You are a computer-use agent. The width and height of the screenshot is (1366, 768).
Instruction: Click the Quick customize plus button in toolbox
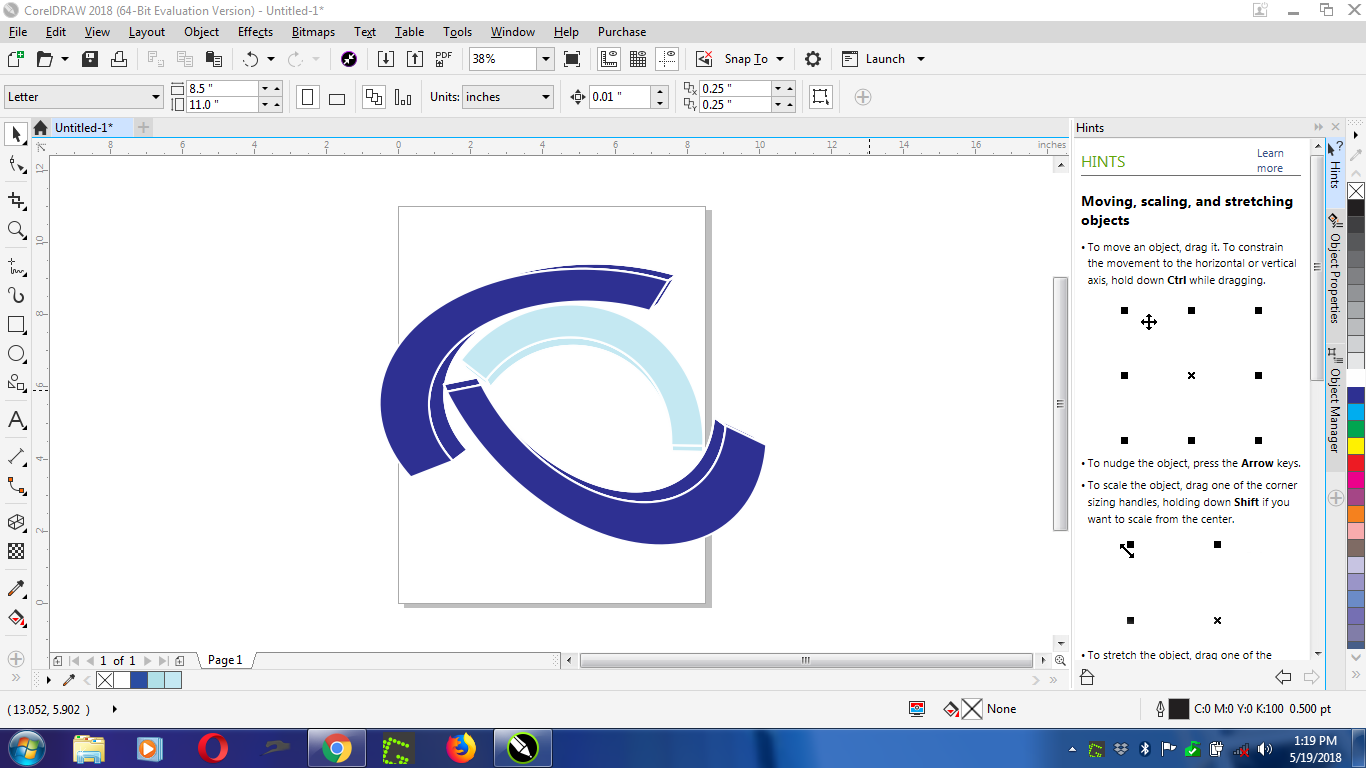[16, 659]
